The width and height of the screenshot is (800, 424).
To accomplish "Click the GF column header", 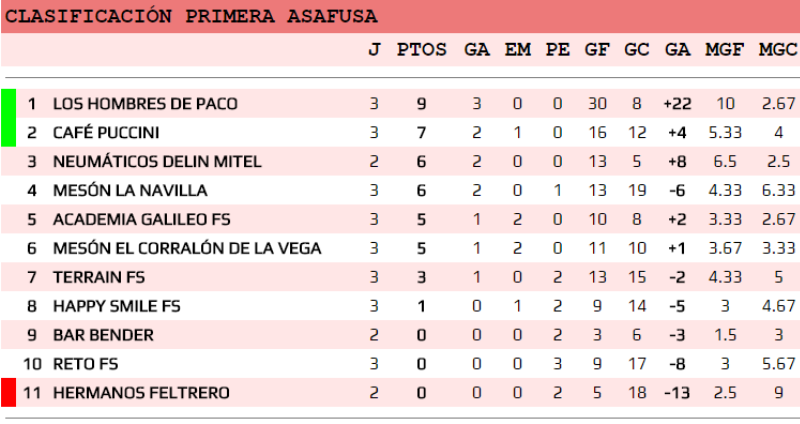I will [597, 49].
